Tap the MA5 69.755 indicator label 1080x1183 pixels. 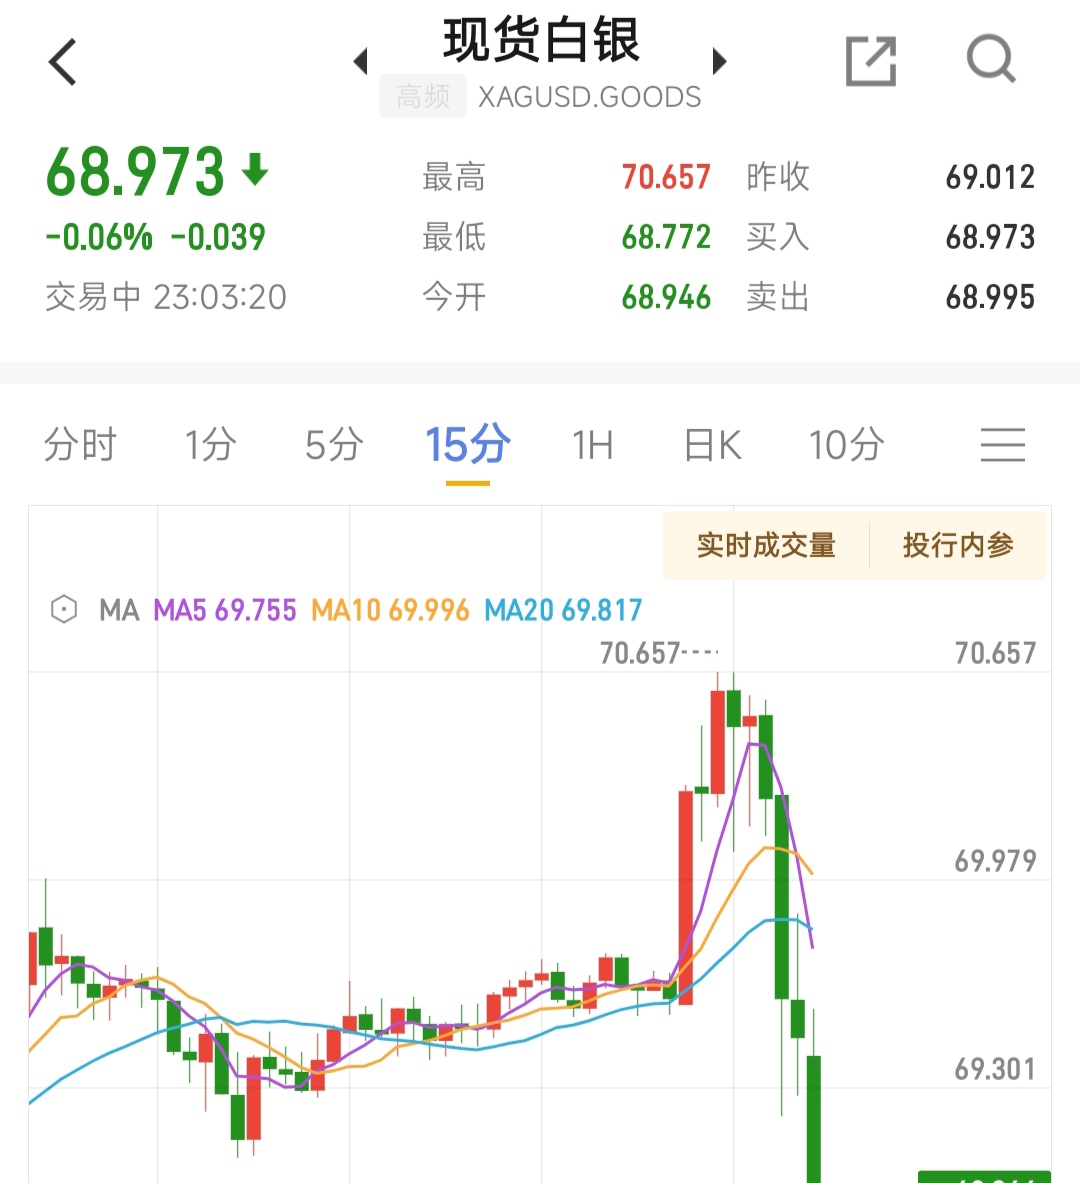point(225,610)
